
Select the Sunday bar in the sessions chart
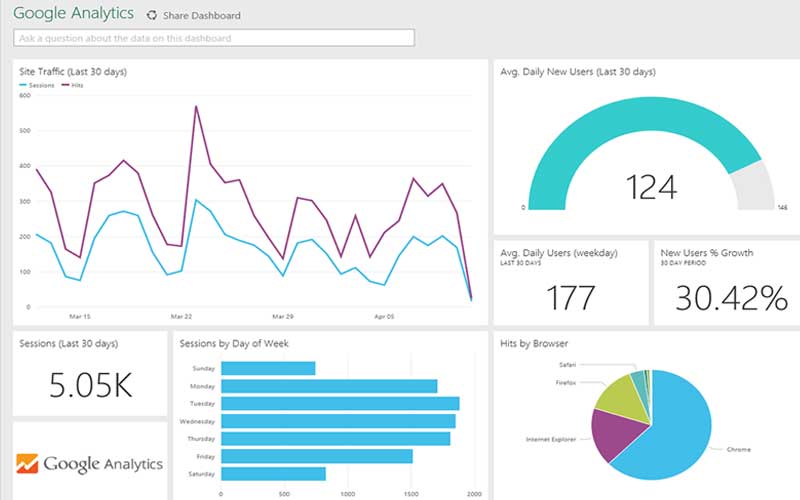268,368
